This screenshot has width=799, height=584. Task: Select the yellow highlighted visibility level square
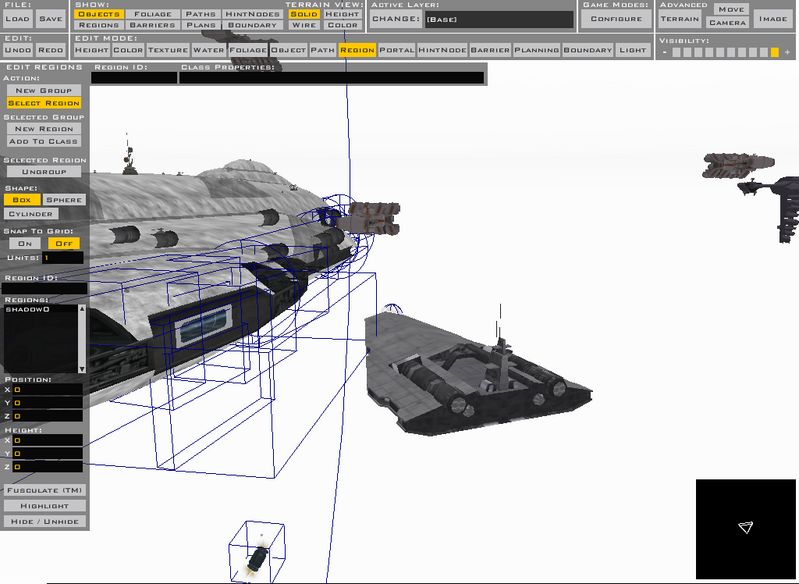[x=775, y=52]
